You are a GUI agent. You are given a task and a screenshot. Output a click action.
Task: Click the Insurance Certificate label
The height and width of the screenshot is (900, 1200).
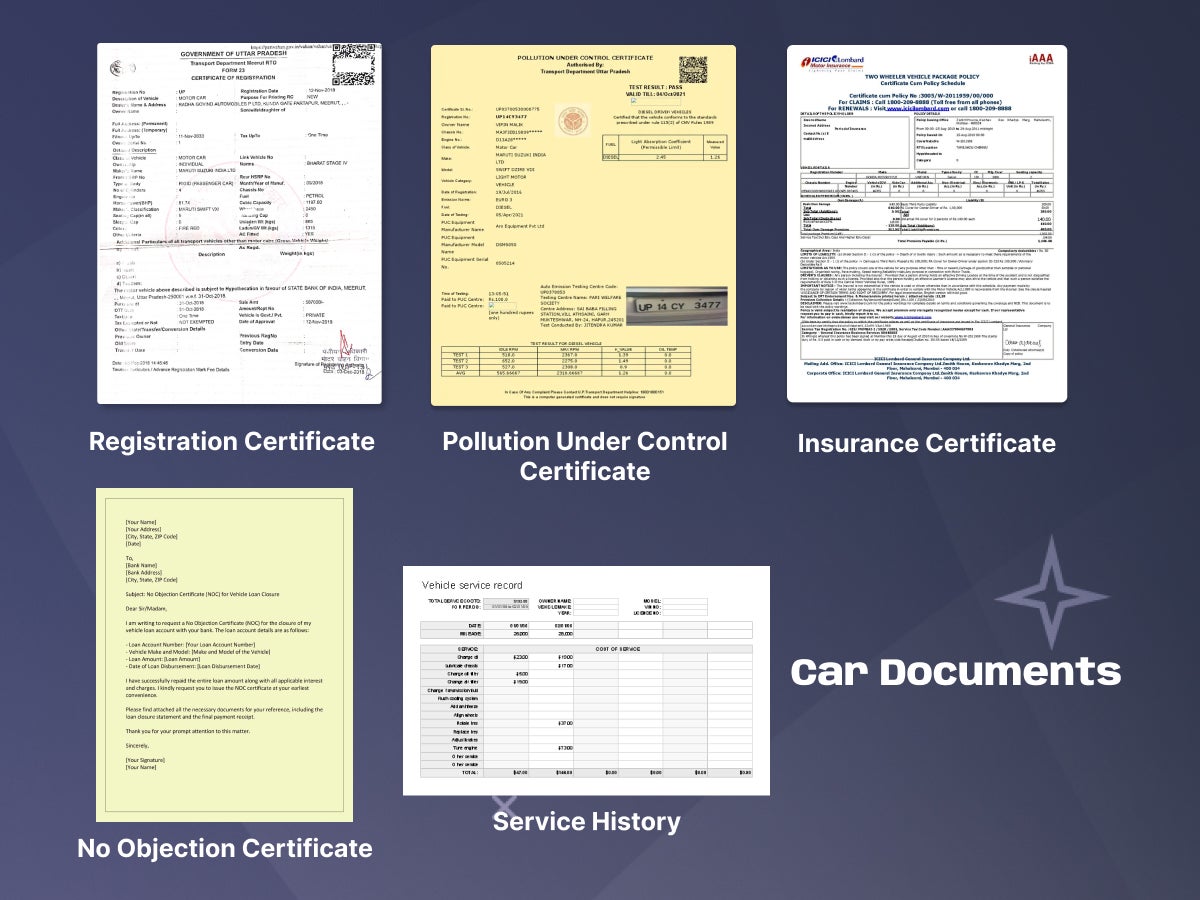[x=926, y=444]
